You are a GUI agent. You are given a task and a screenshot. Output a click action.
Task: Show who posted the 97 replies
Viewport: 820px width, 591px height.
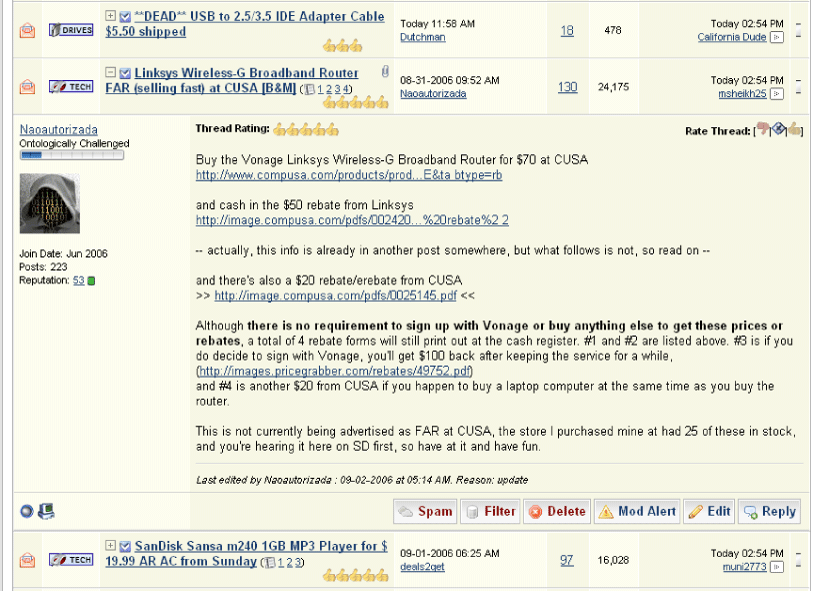click(x=566, y=560)
